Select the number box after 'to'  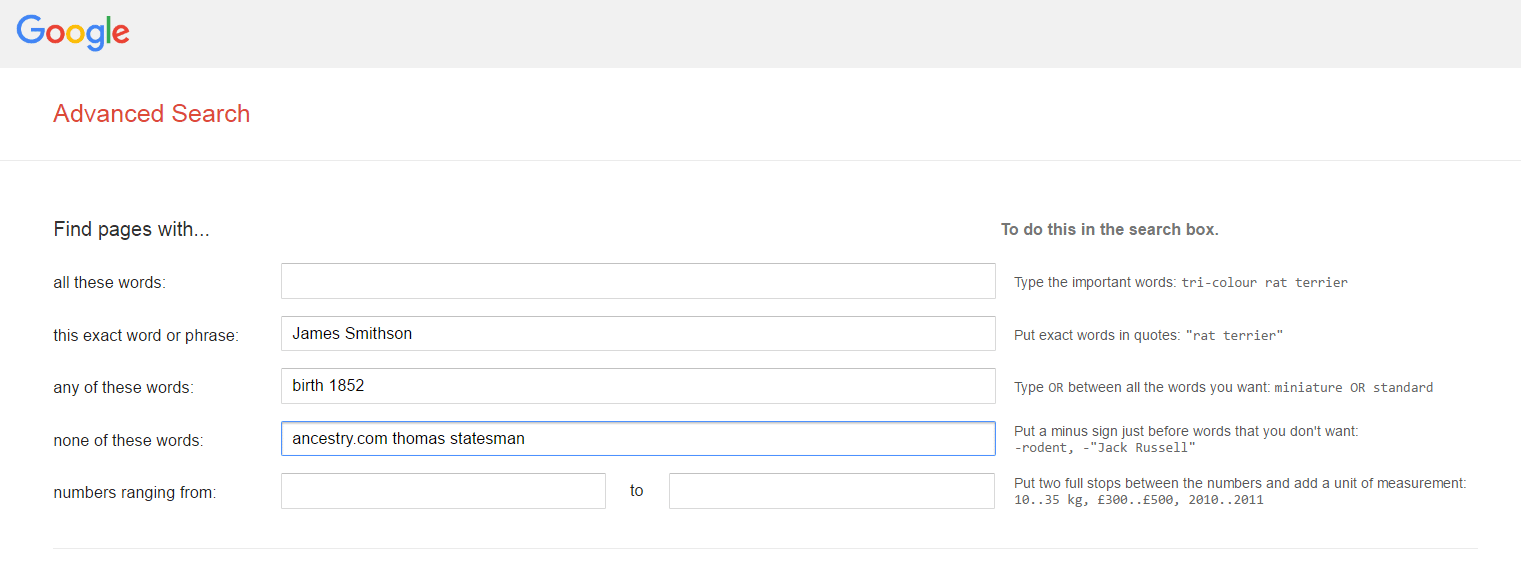[832, 491]
